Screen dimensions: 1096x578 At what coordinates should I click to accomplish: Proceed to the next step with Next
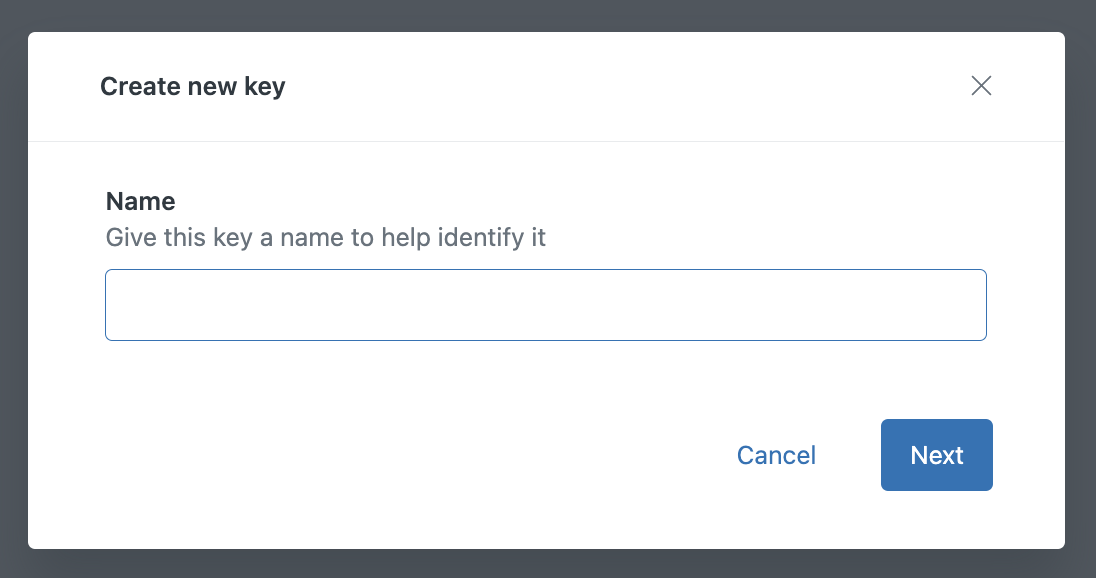[x=936, y=455]
